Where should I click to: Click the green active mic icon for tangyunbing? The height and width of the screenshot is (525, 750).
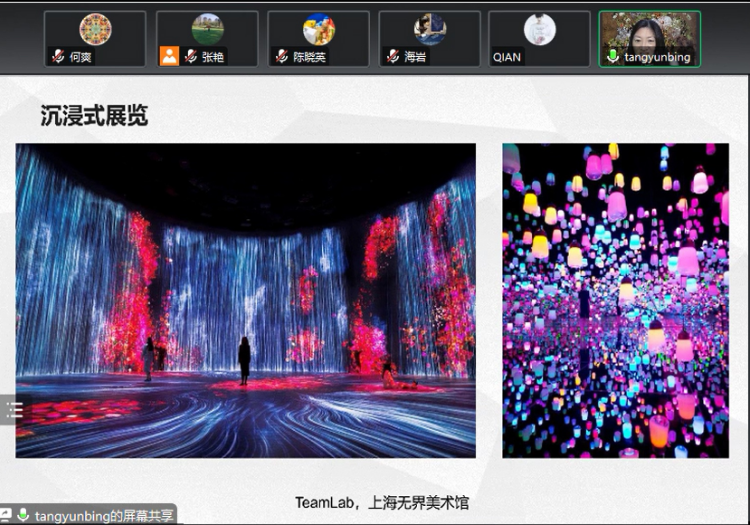(612, 57)
